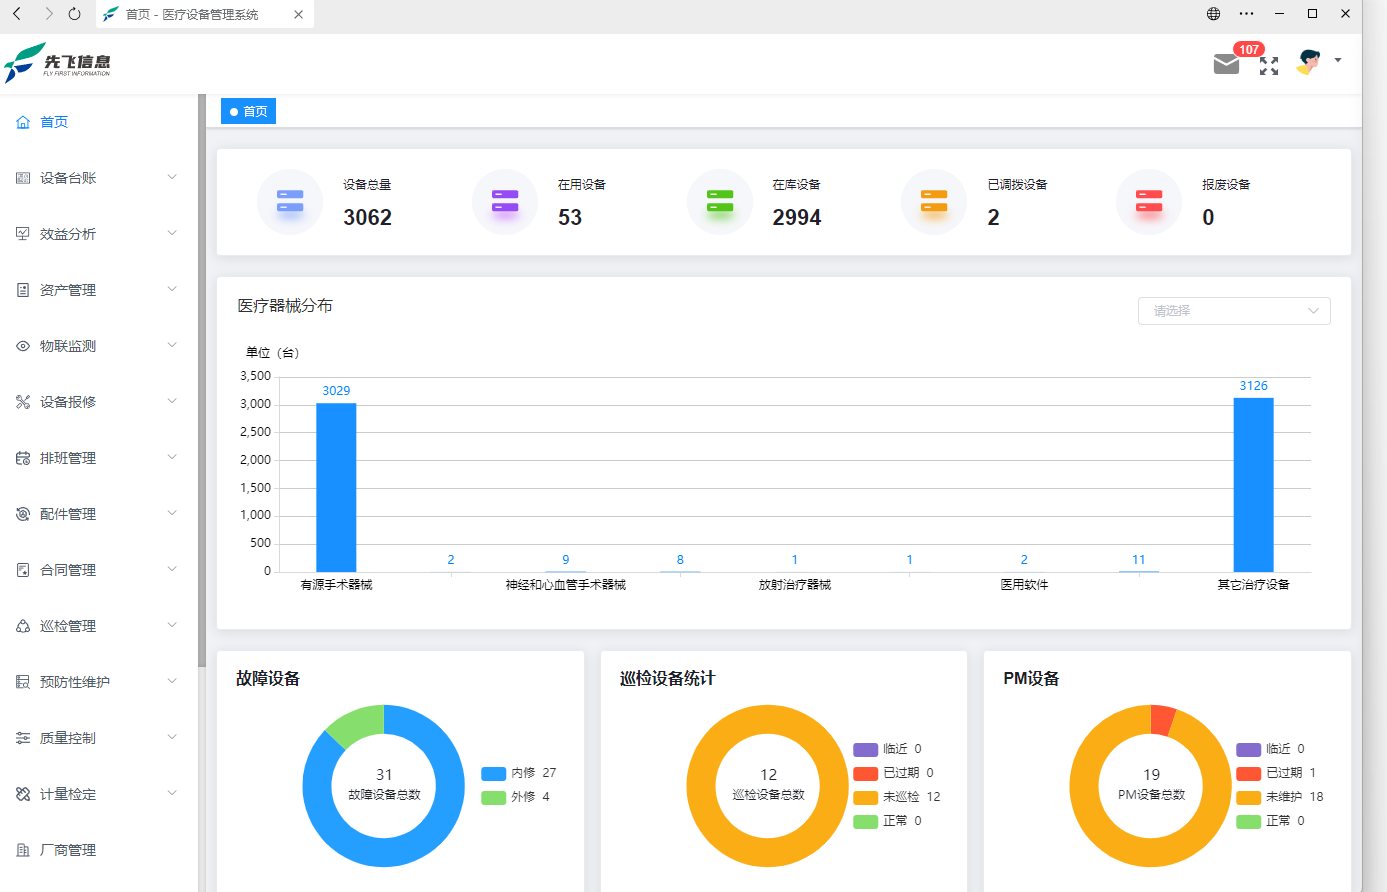
Task: Click the 有源手术器械 bar labeled 3029
Action: coord(336,488)
